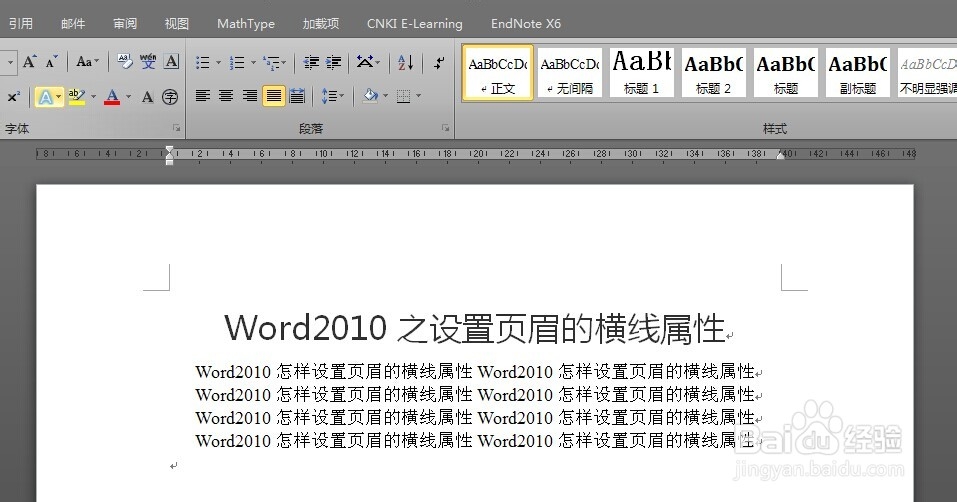Apply superscript with the x² icon
Image resolution: width=957 pixels, height=502 pixels.
pos(13,96)
